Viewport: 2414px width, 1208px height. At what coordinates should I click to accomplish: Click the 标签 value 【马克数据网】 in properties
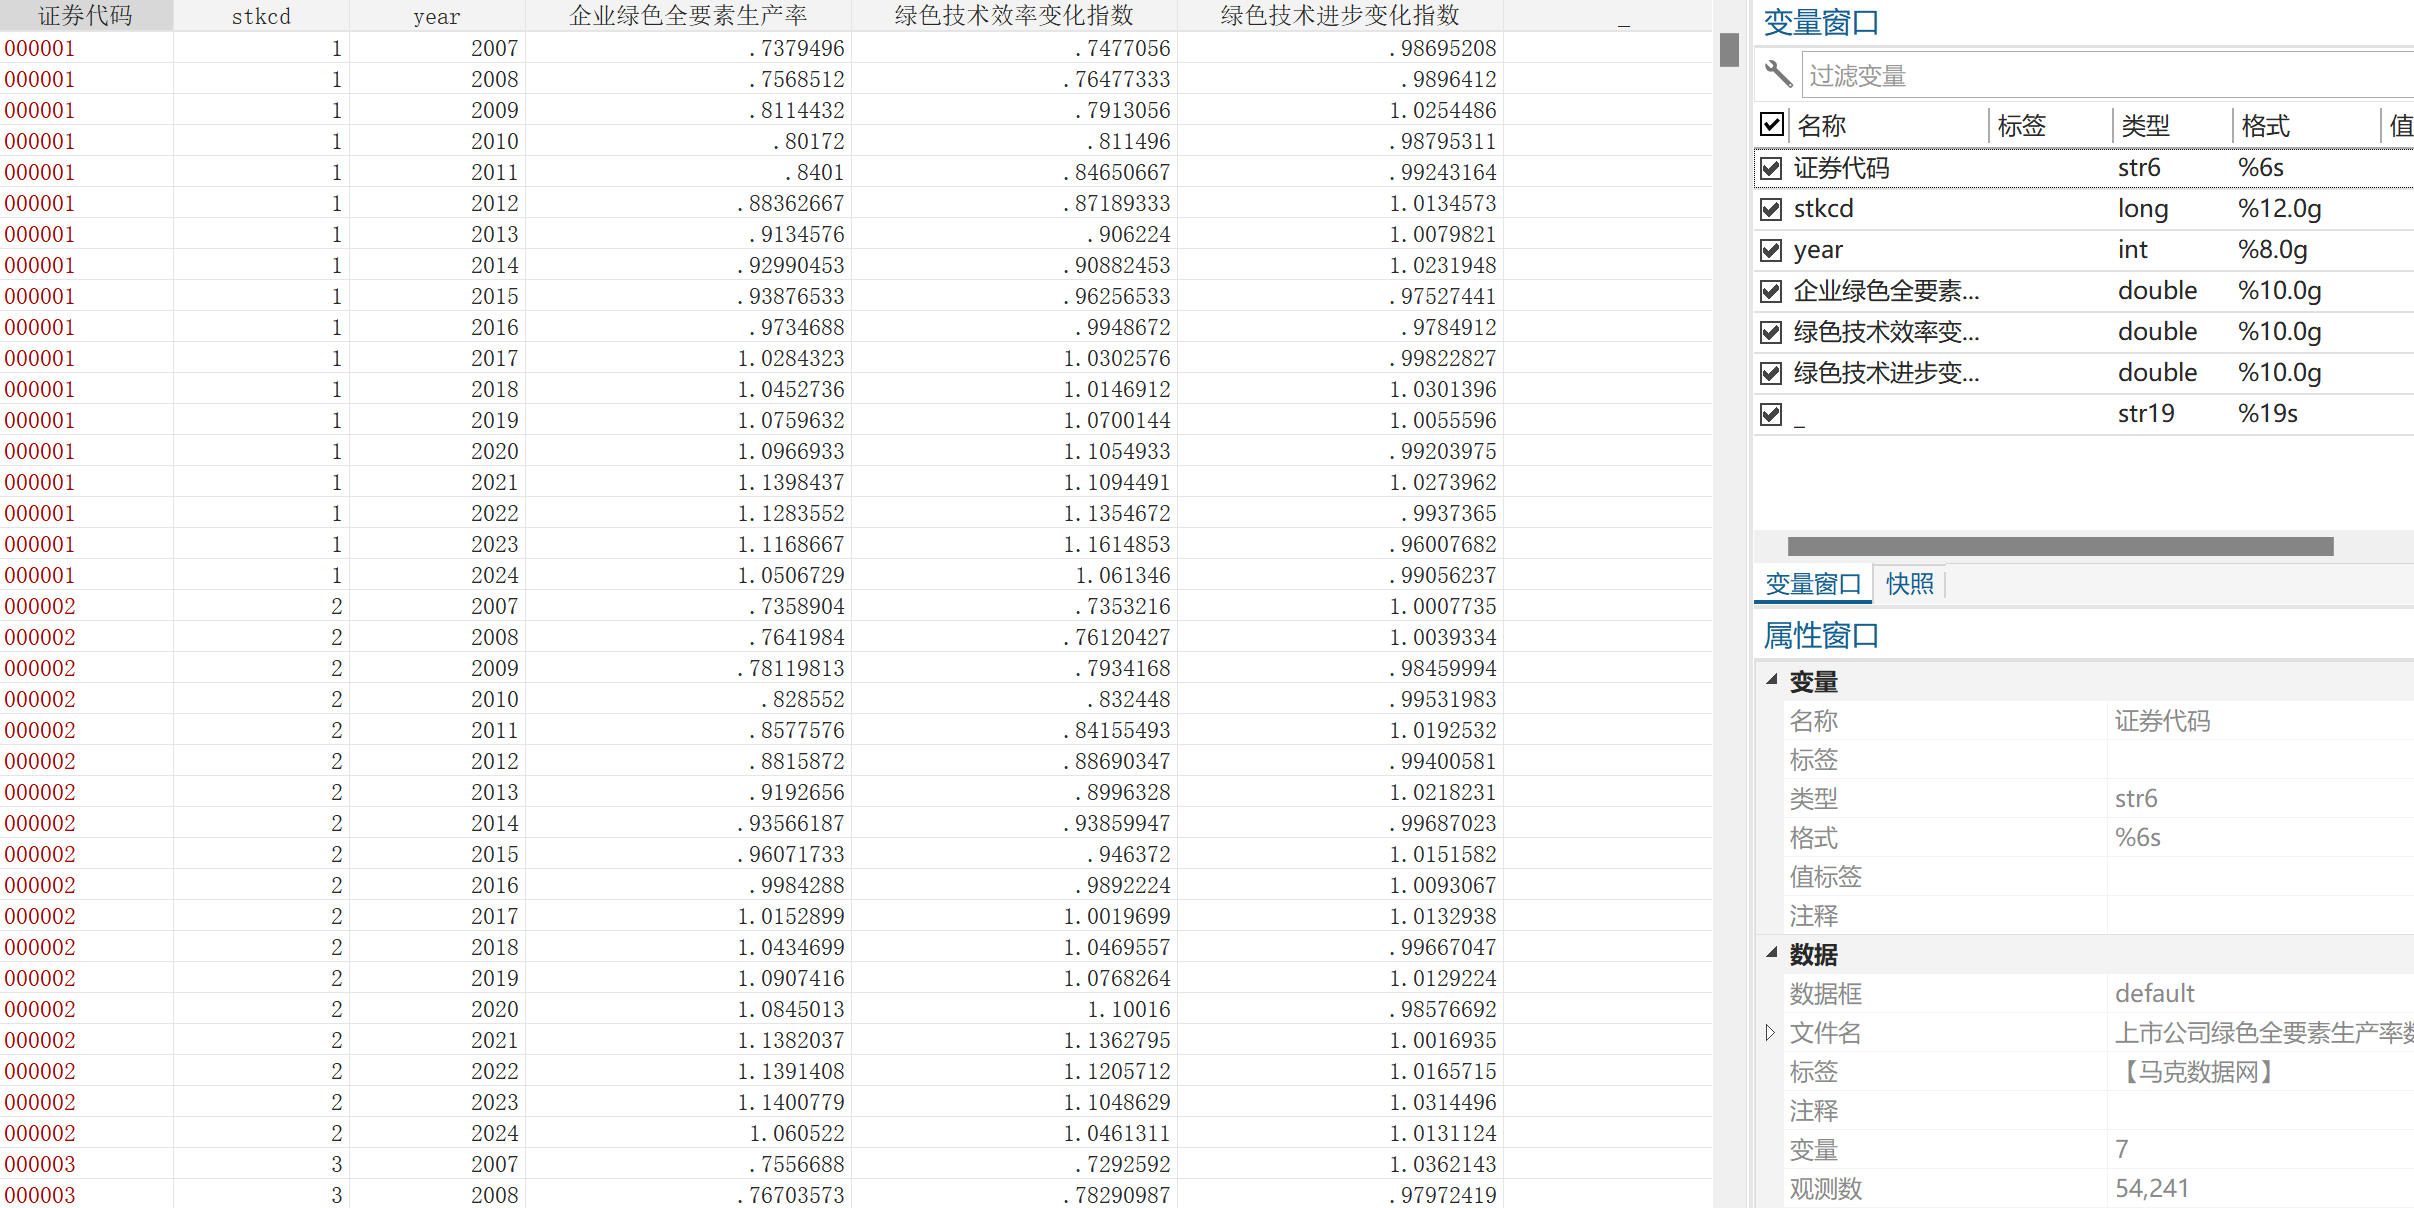pos(2197,1072)
